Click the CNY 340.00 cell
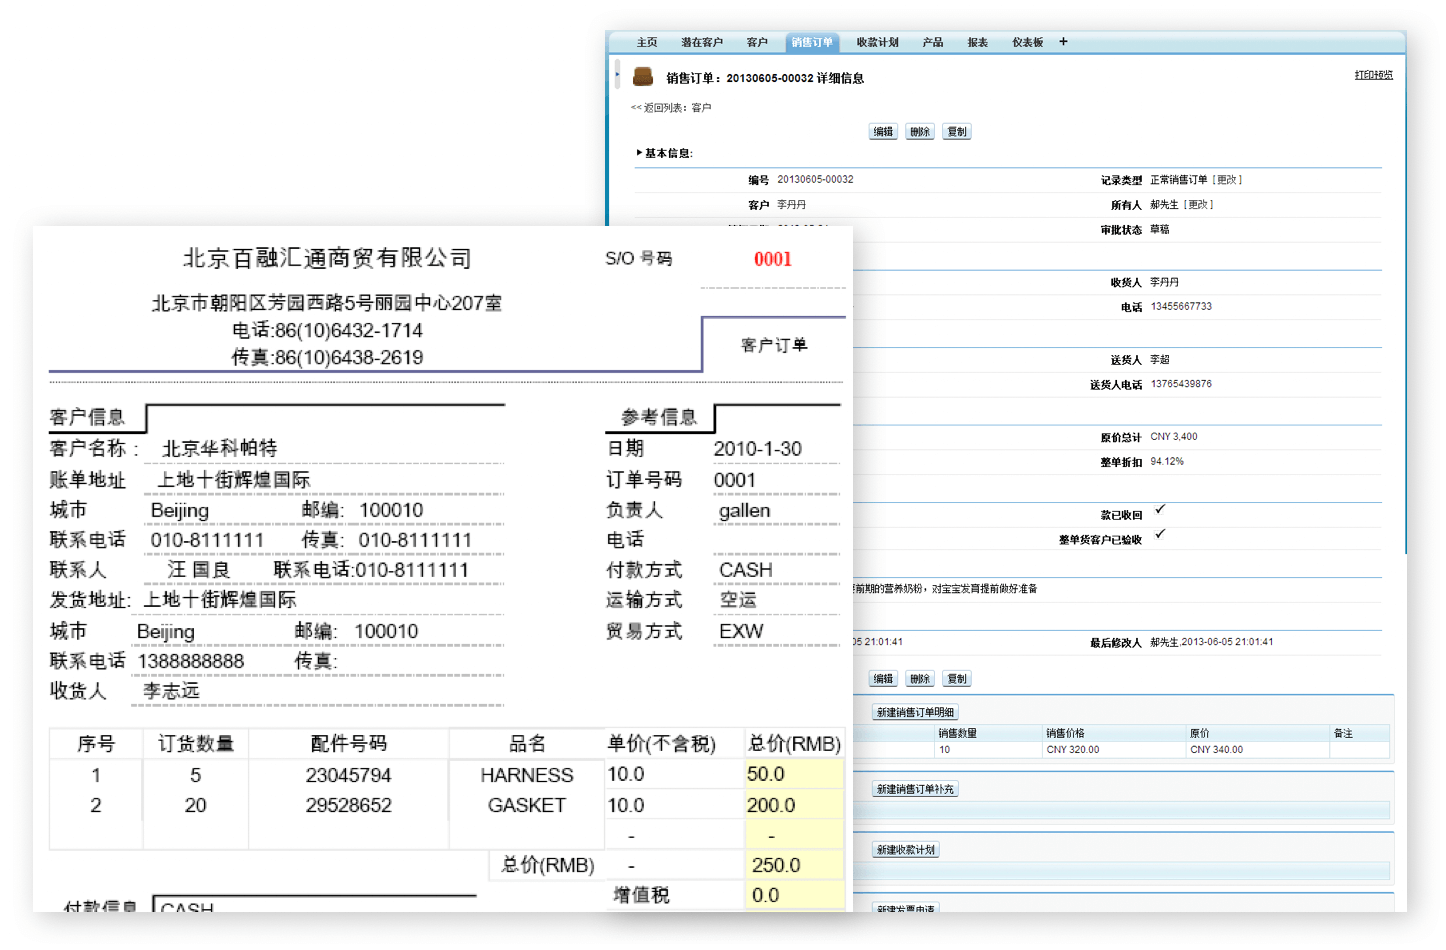The height and width of the screenshot is (950, 1446). [1216, 749]
